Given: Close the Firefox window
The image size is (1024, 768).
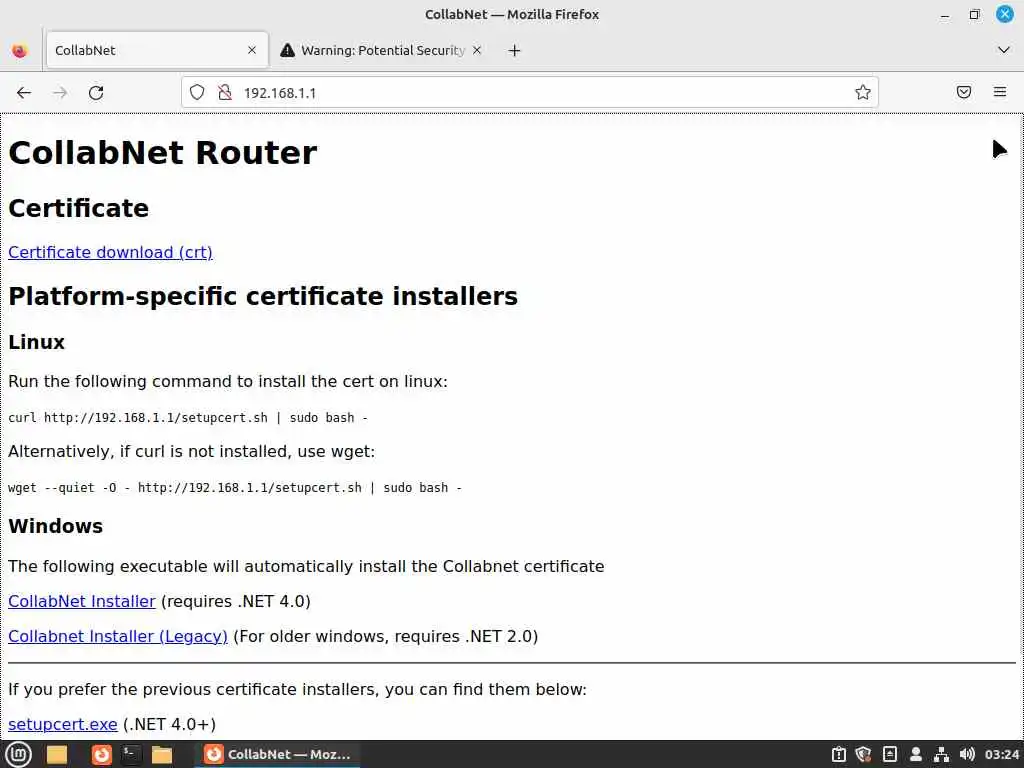Looking at the screenshot, I should coord(1004,14).
